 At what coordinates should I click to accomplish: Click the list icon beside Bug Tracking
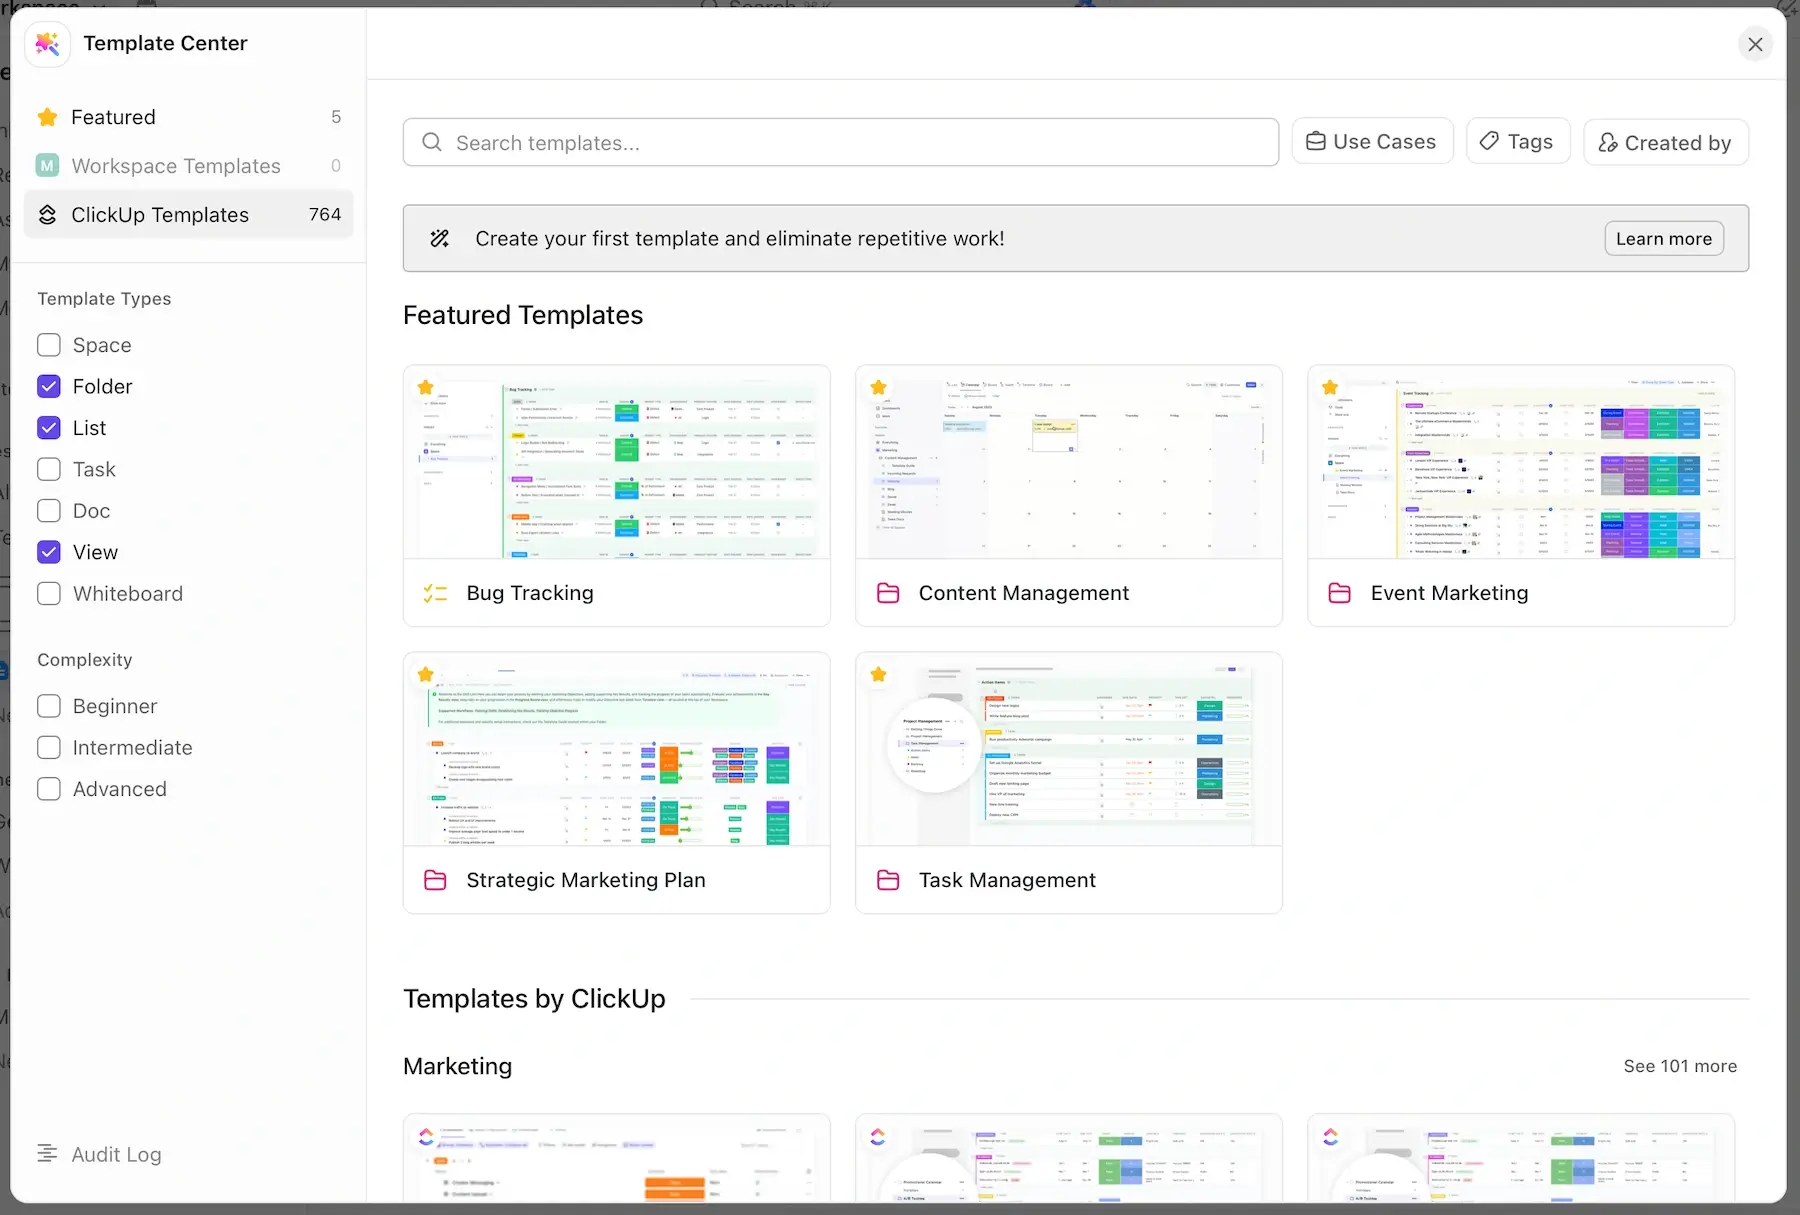pos(435,593)
